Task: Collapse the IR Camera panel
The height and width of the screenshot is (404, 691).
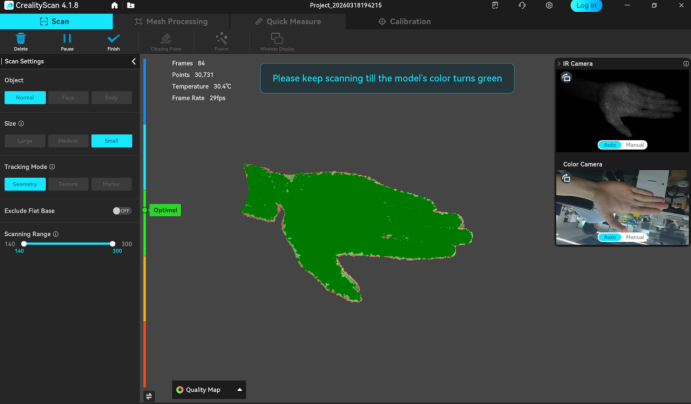Action: 557,64
